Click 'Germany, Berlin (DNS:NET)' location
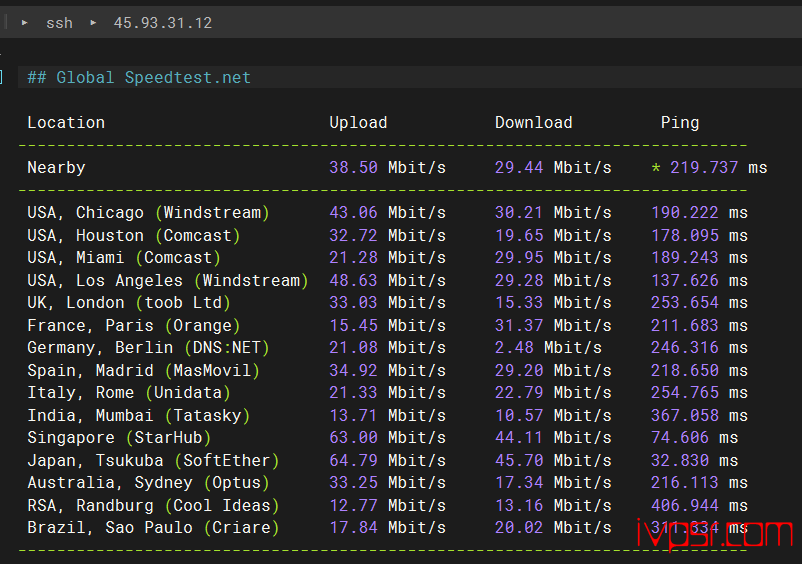 [148, 348]
